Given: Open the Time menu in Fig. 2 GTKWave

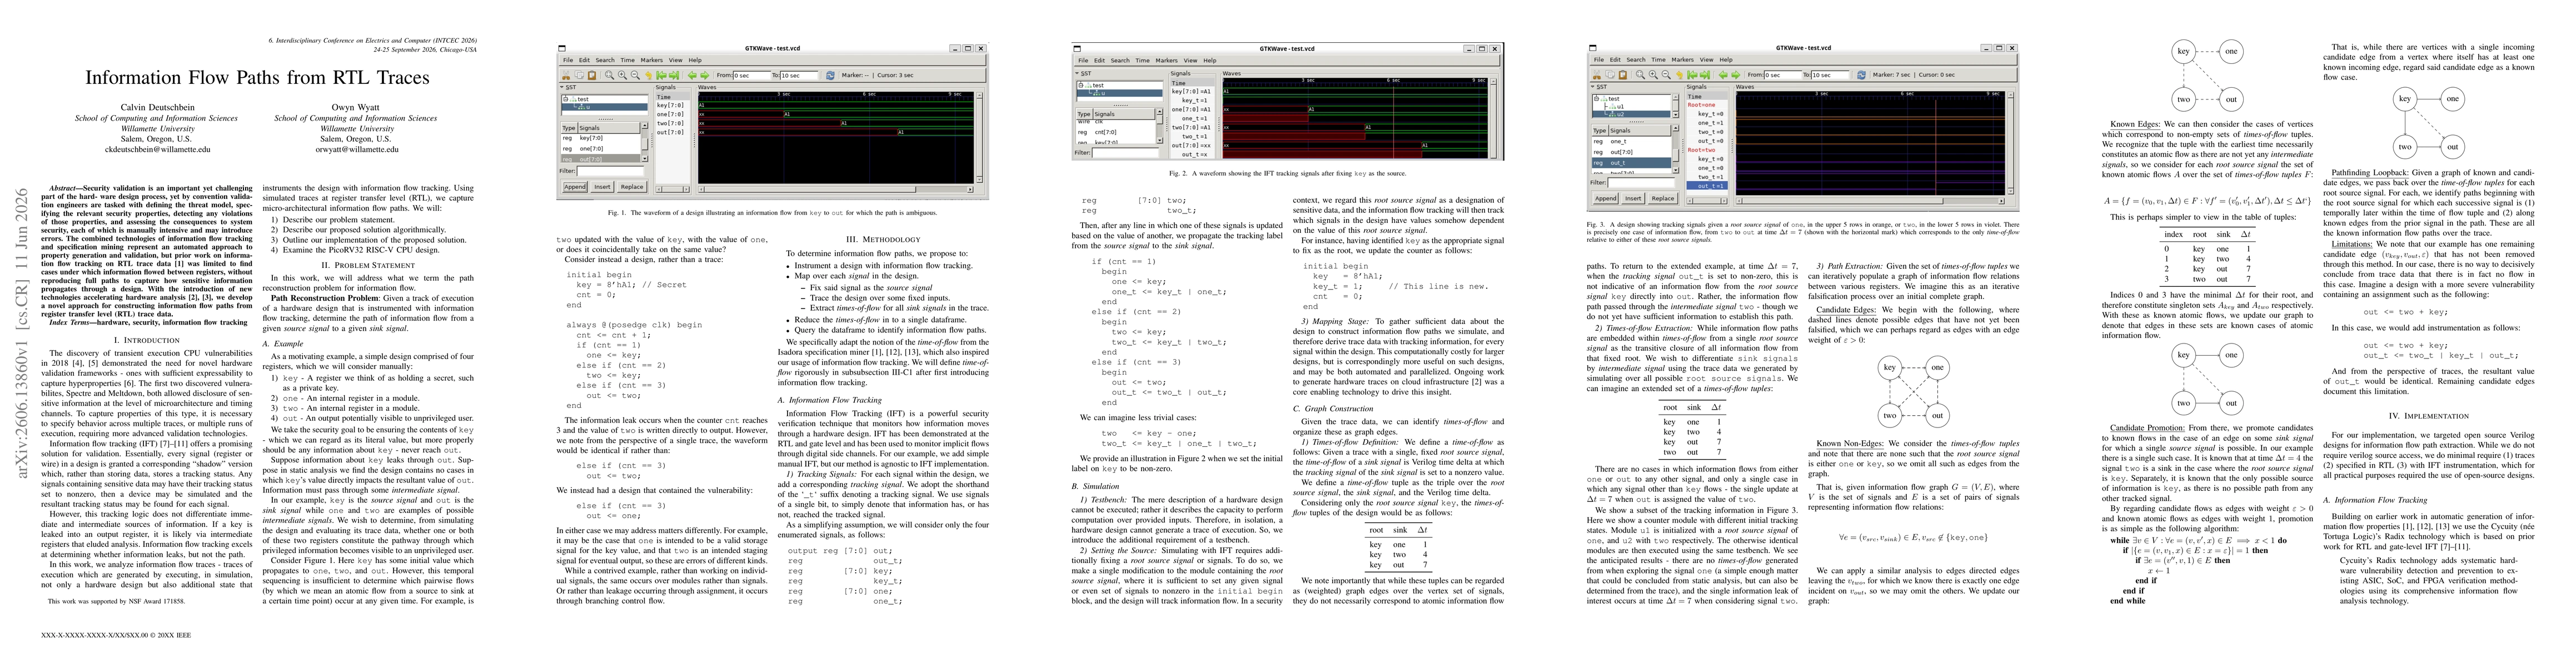Looking at the screenshot, I should tap(1143, 61).
